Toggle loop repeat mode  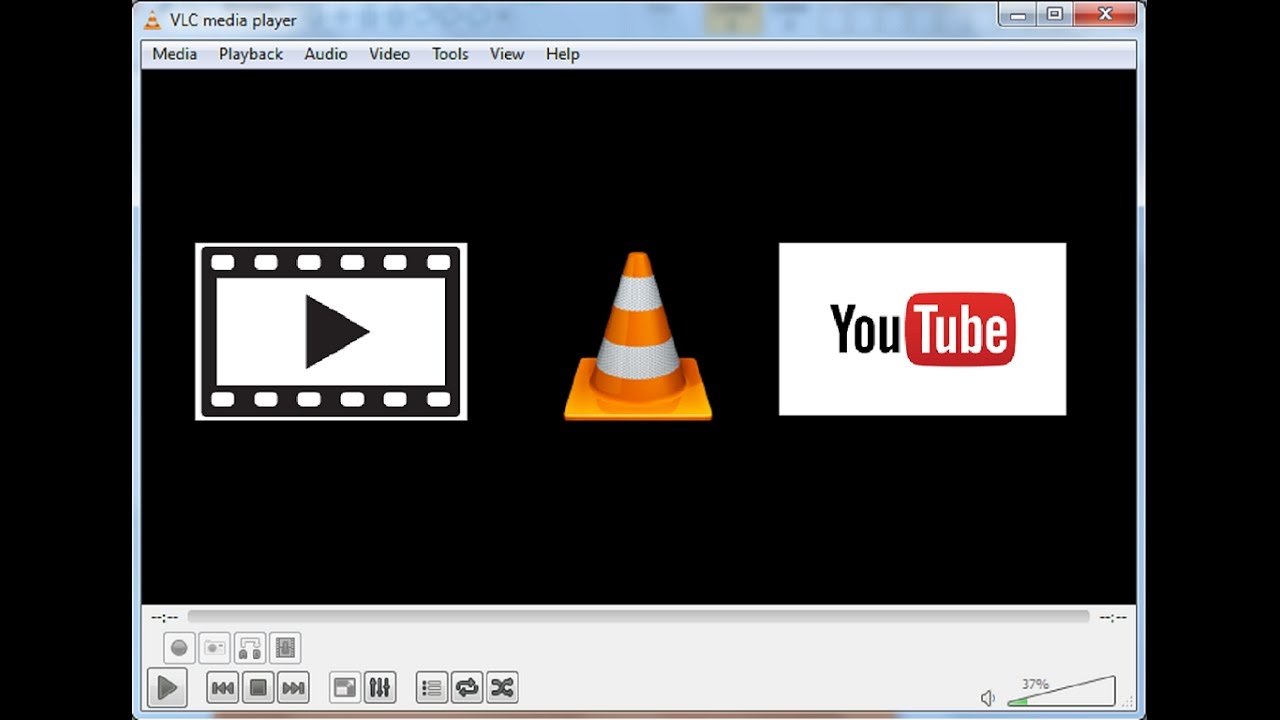(x=466, y=688)
